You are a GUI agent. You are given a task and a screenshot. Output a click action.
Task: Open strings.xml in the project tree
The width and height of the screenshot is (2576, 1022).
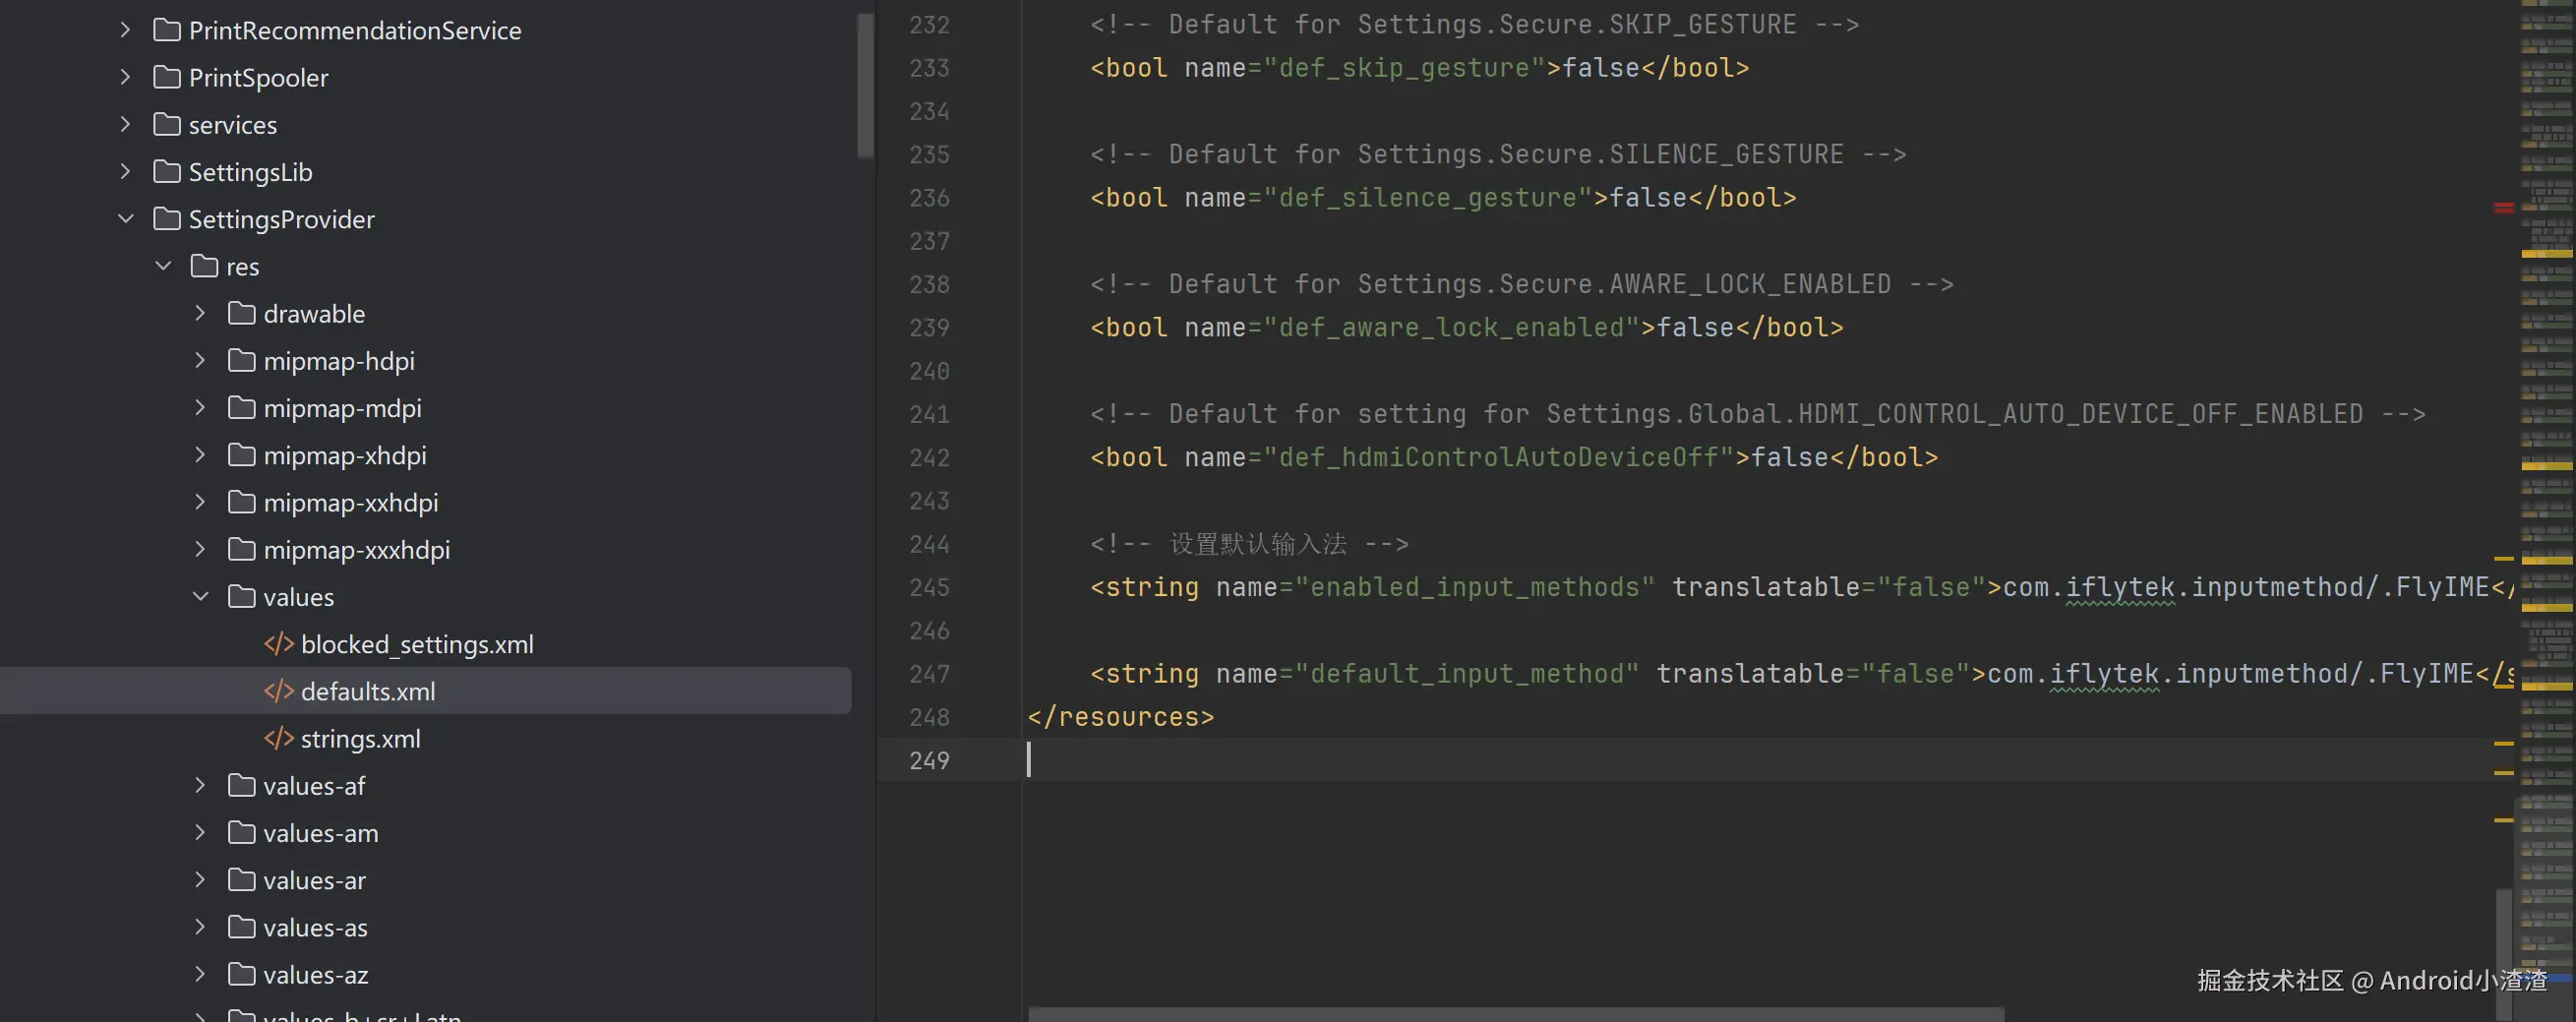360,739
